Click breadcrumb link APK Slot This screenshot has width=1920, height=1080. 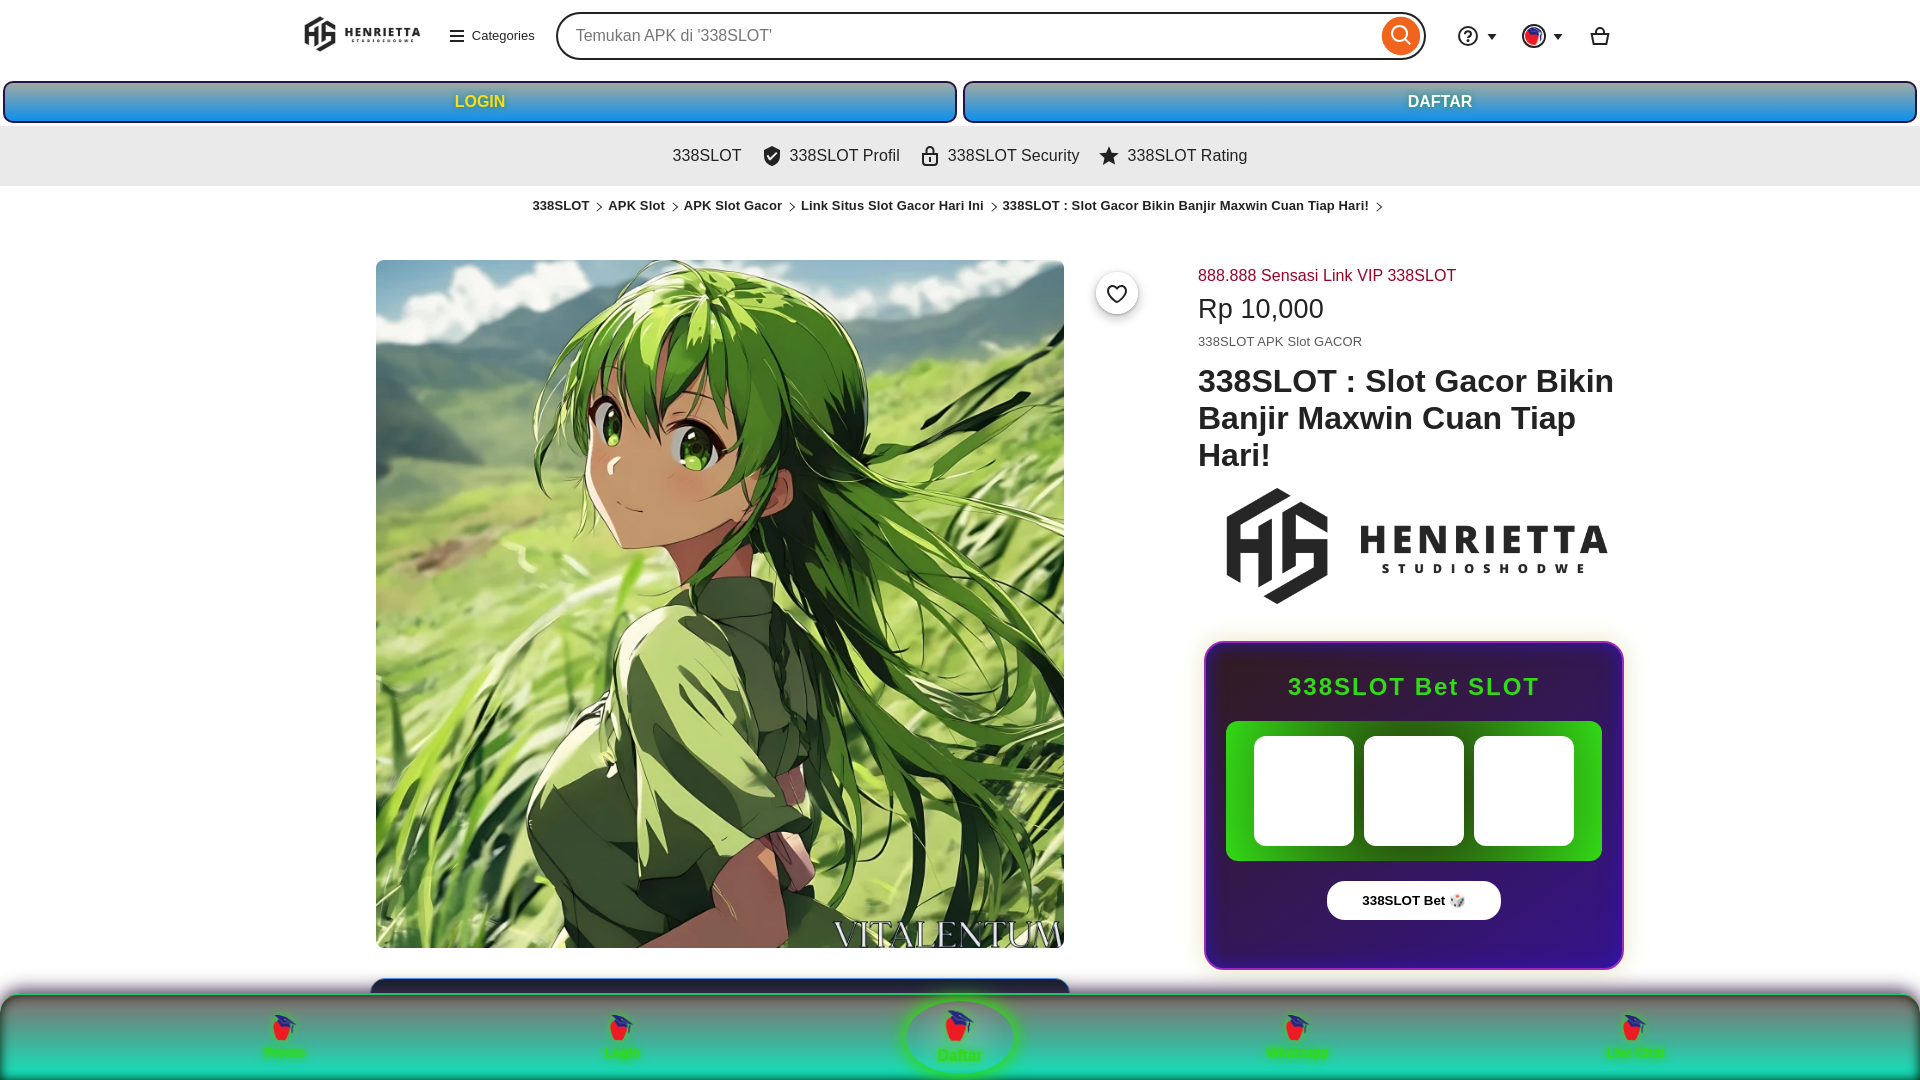point(636,206)
